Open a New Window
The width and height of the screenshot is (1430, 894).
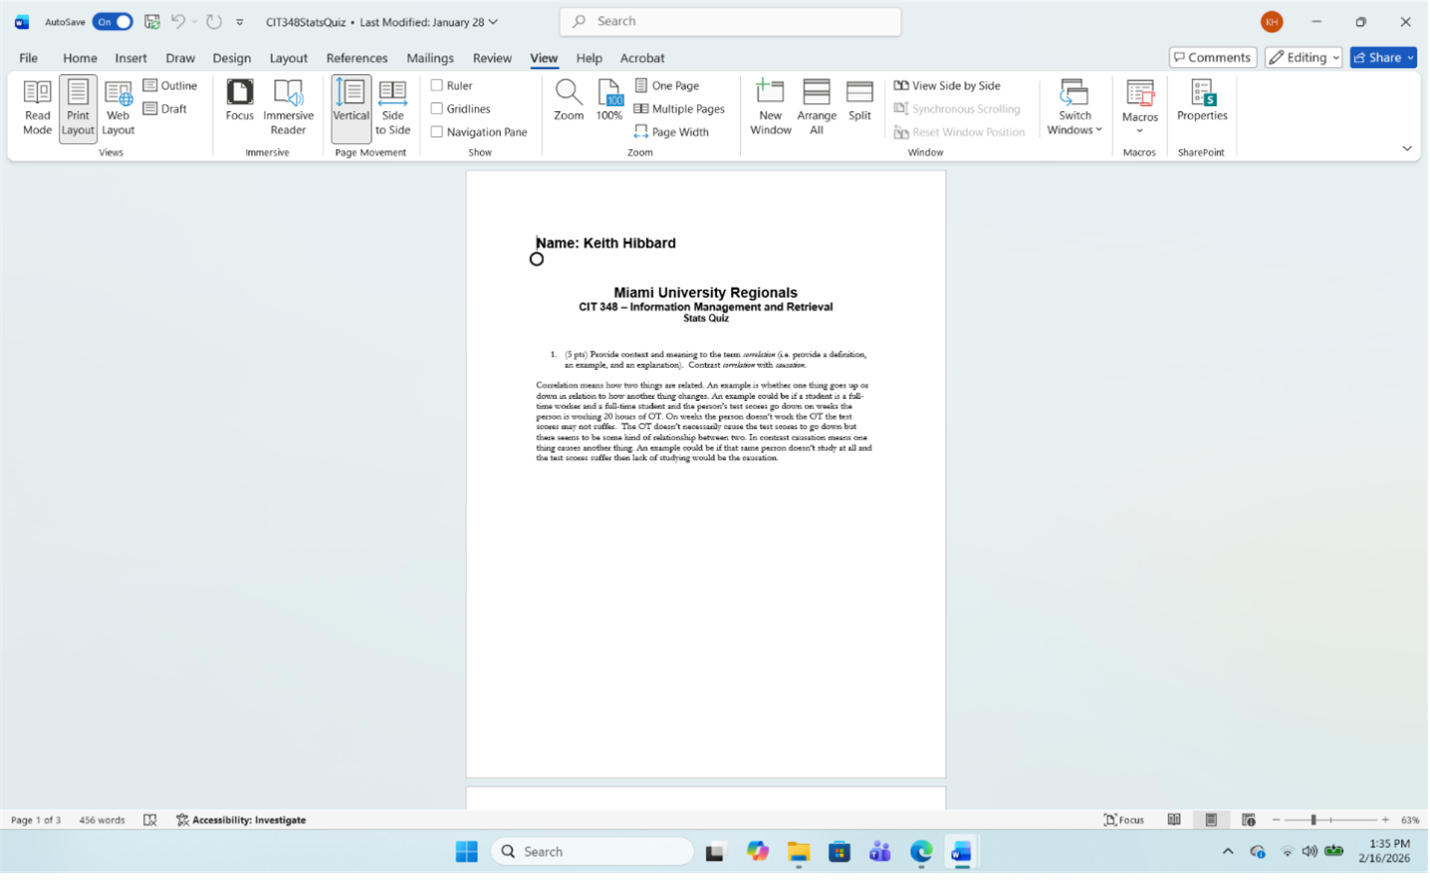[x=770, y=108]
